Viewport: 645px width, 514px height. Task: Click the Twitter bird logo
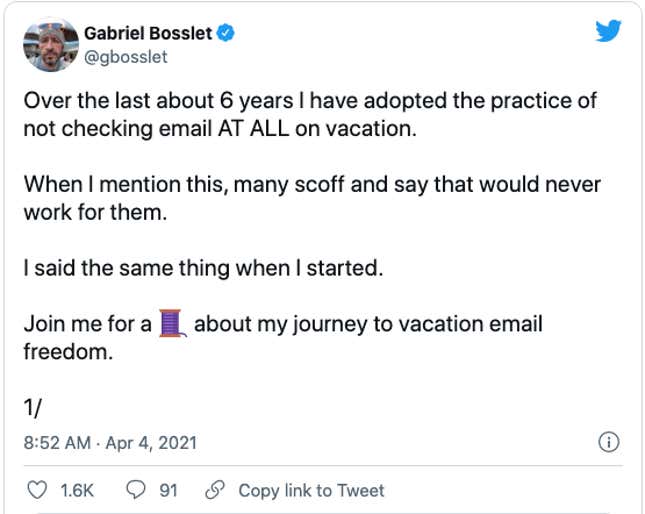coord(608,30)
